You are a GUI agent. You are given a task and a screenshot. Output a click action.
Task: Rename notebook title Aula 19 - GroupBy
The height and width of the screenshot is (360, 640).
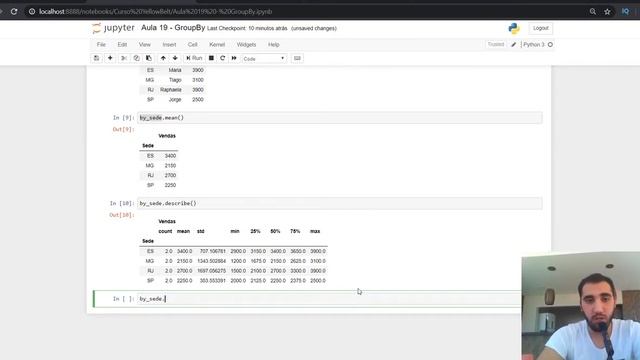click(x=173, y=28)
